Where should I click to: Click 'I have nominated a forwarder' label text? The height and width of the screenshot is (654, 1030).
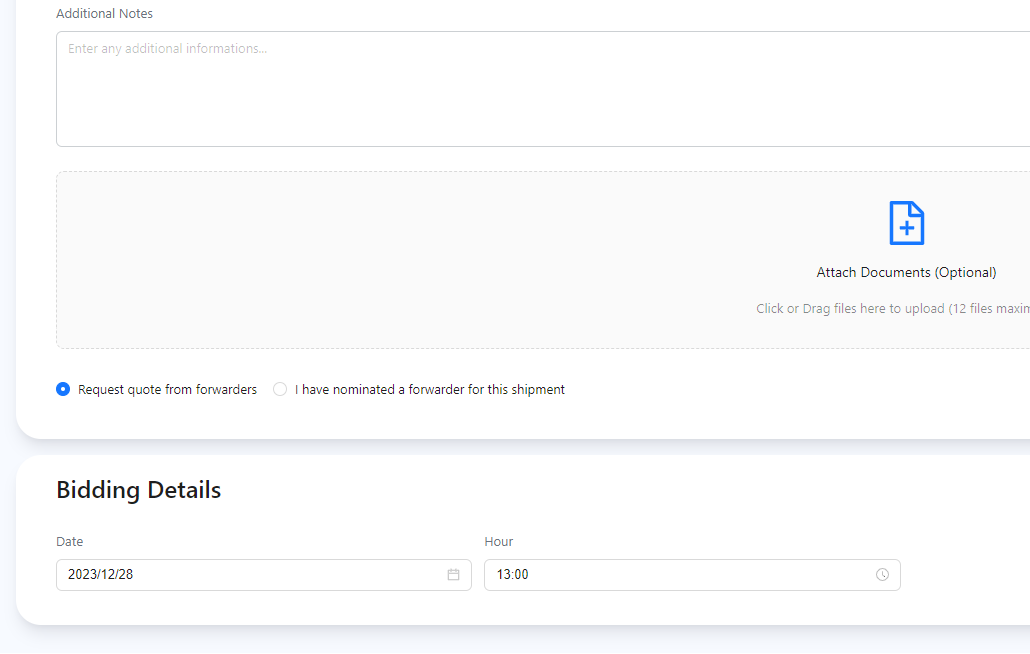pos(430,389)
